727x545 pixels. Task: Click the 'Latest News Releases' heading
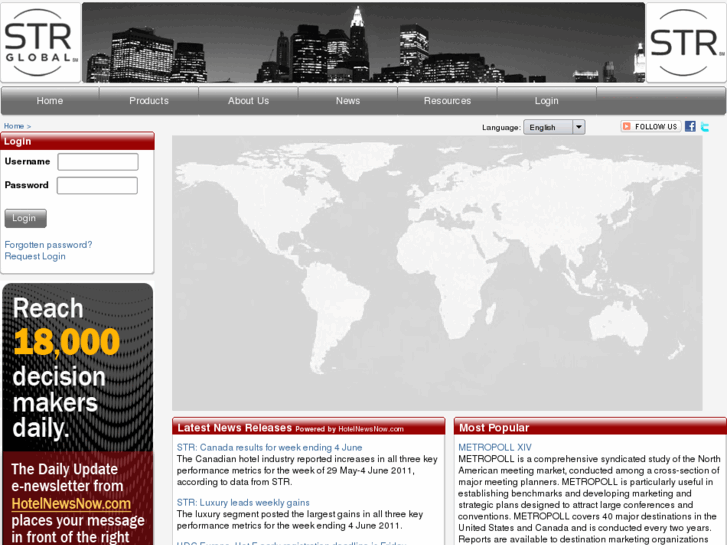click(234, 428)
